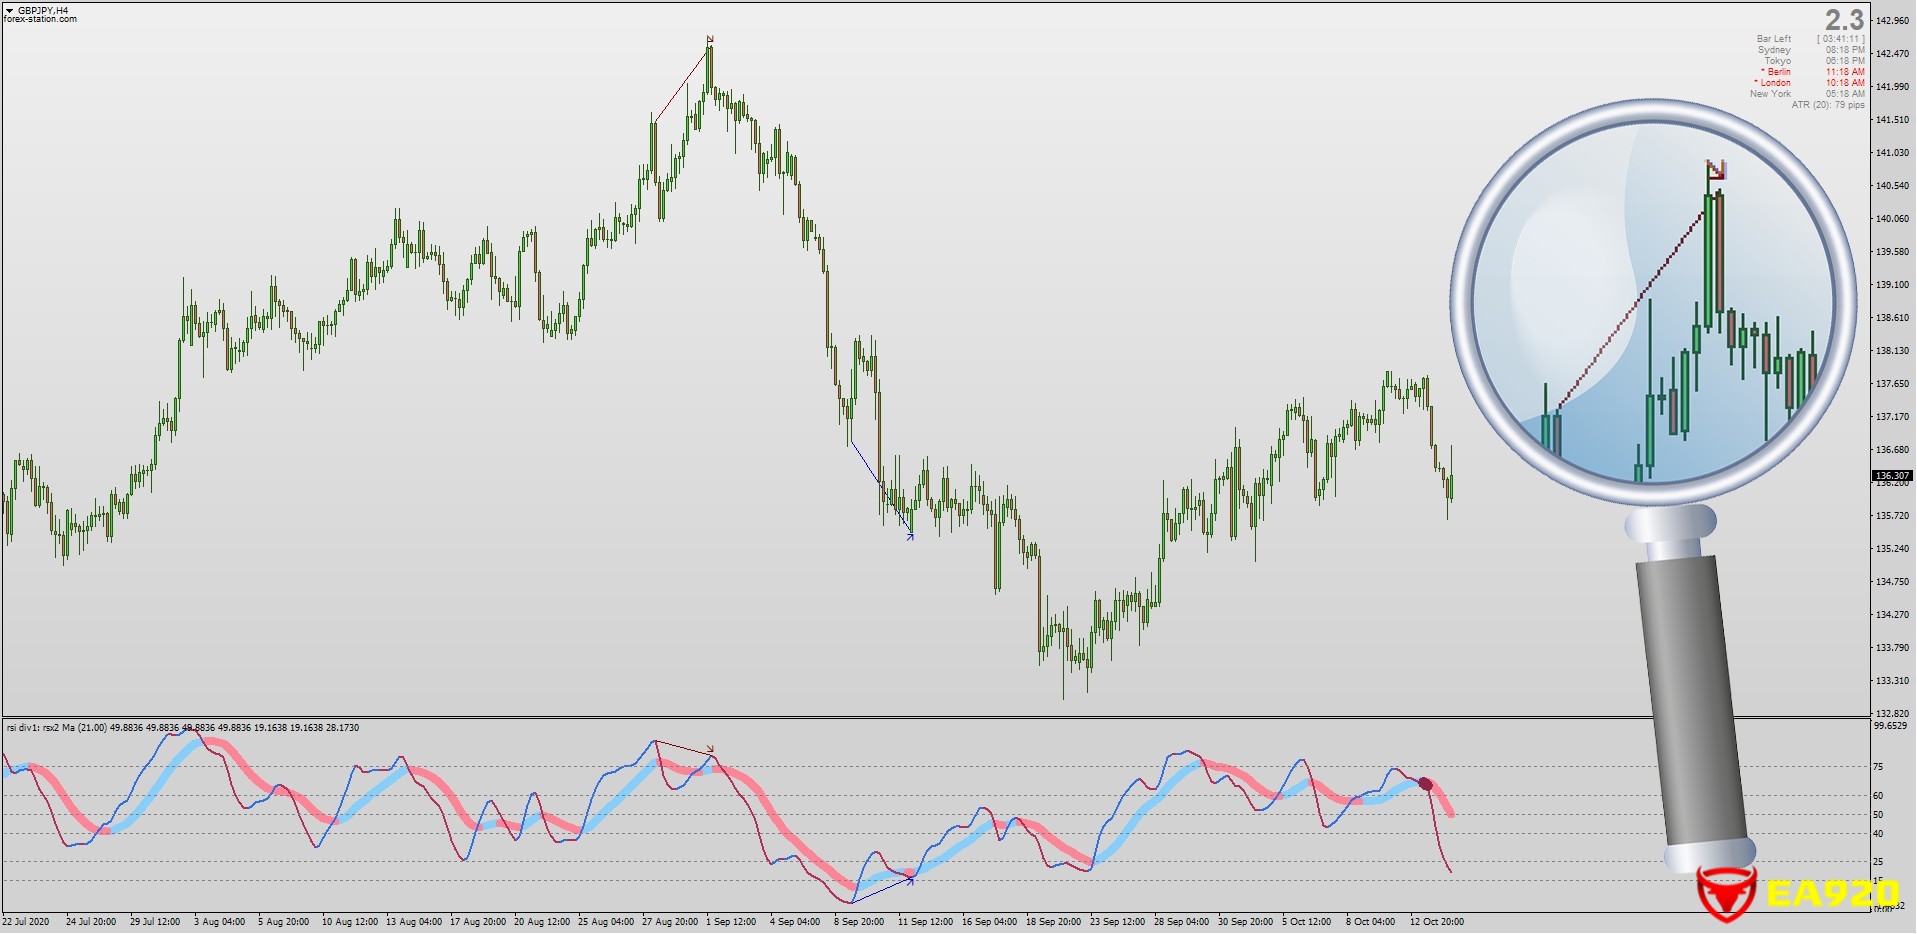Select the Berlin session time row
Viewport: 1917px width, 934px height.
click(x=1812, y=72)
